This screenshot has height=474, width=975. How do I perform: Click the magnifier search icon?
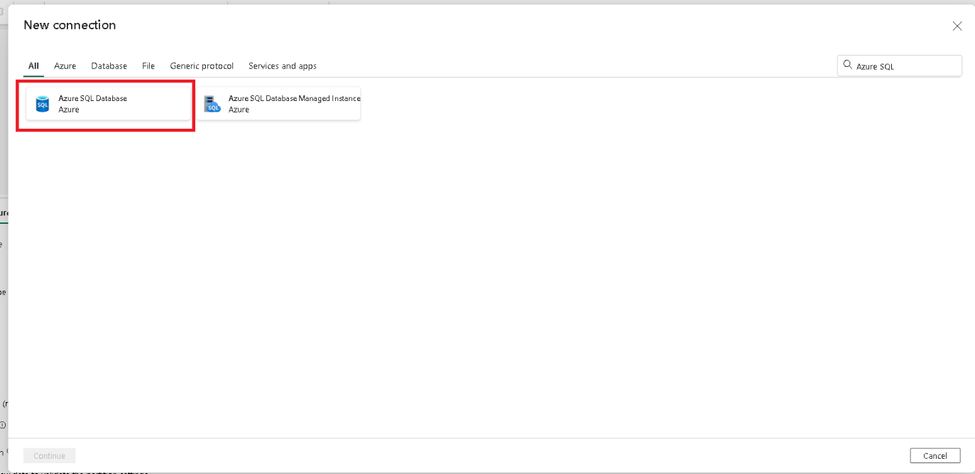(847, 65)
